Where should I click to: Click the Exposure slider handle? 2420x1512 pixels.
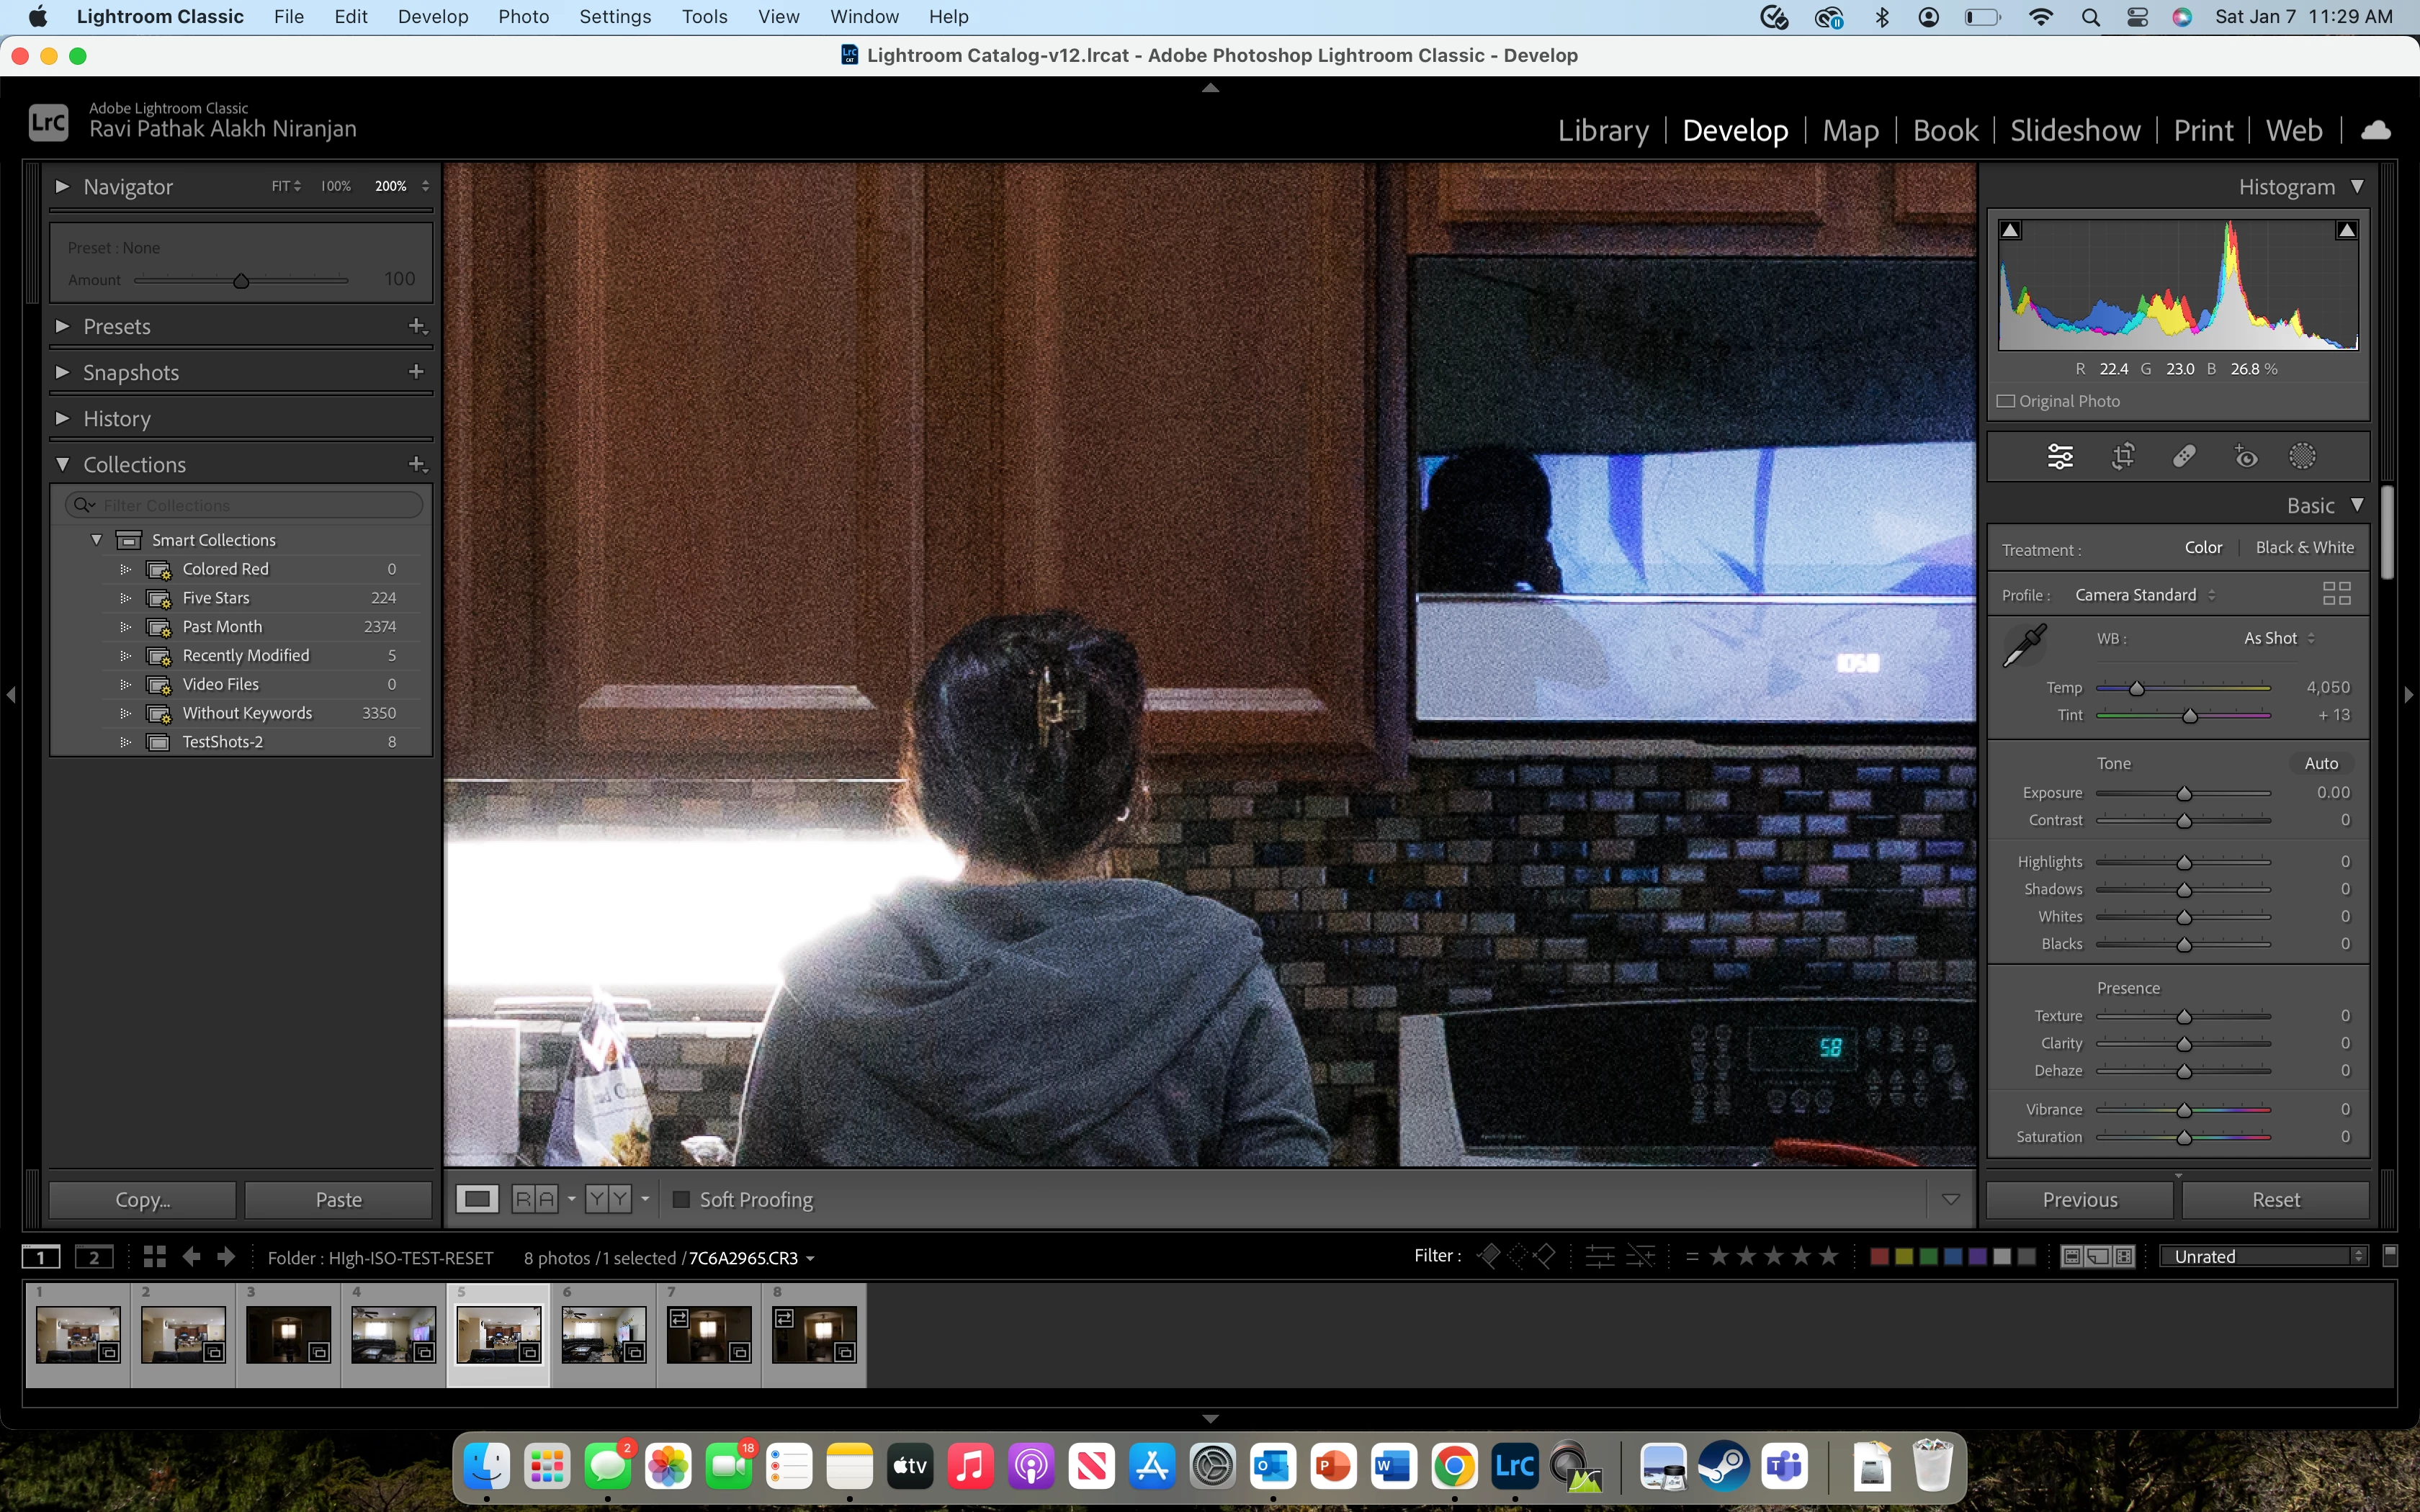(2184, 793)
